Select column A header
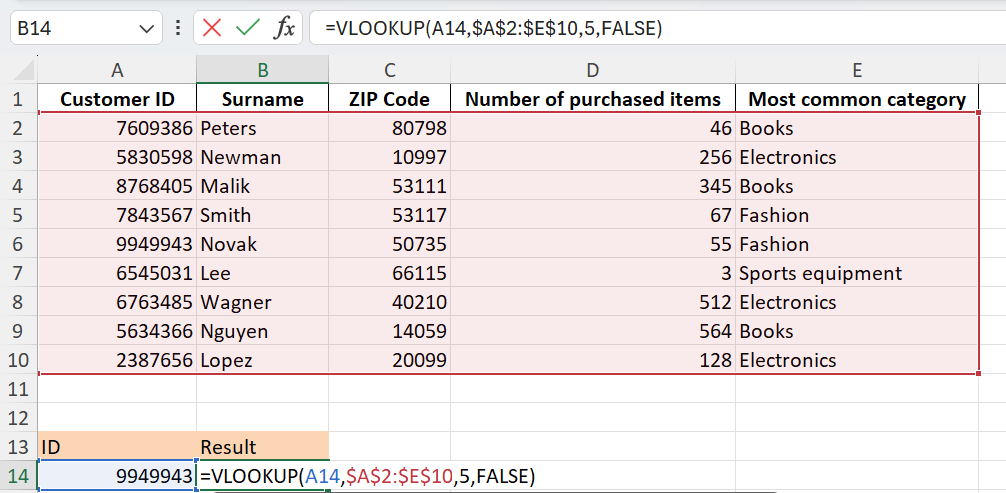Viewport: 1006px width, 493px height. point(117,70)
